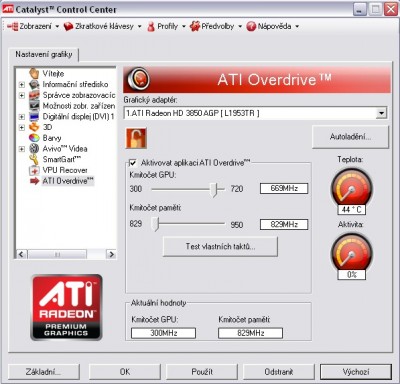This screenshot has width=400, height=384.
Task: Click the Odstranit button
Action: click(x=279, y=372)
